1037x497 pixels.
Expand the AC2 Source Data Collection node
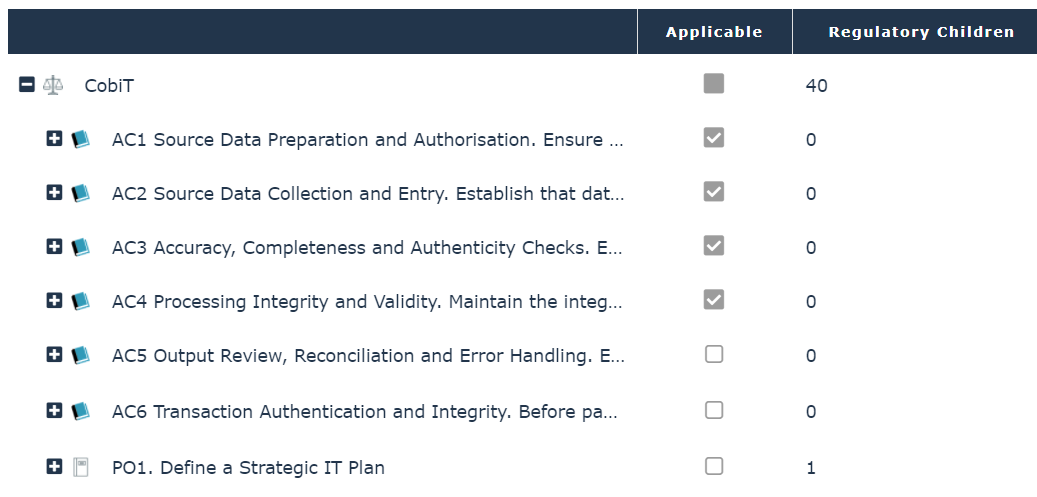click(55, 193)
